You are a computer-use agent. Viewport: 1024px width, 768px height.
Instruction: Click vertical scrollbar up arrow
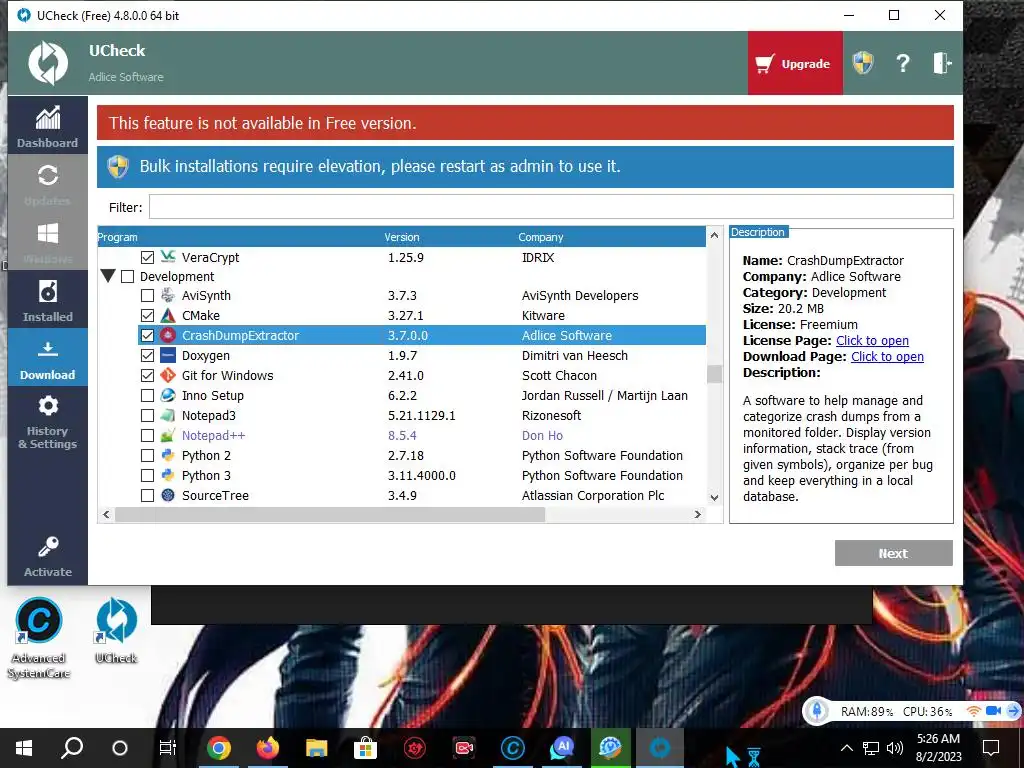coord(714,235)
